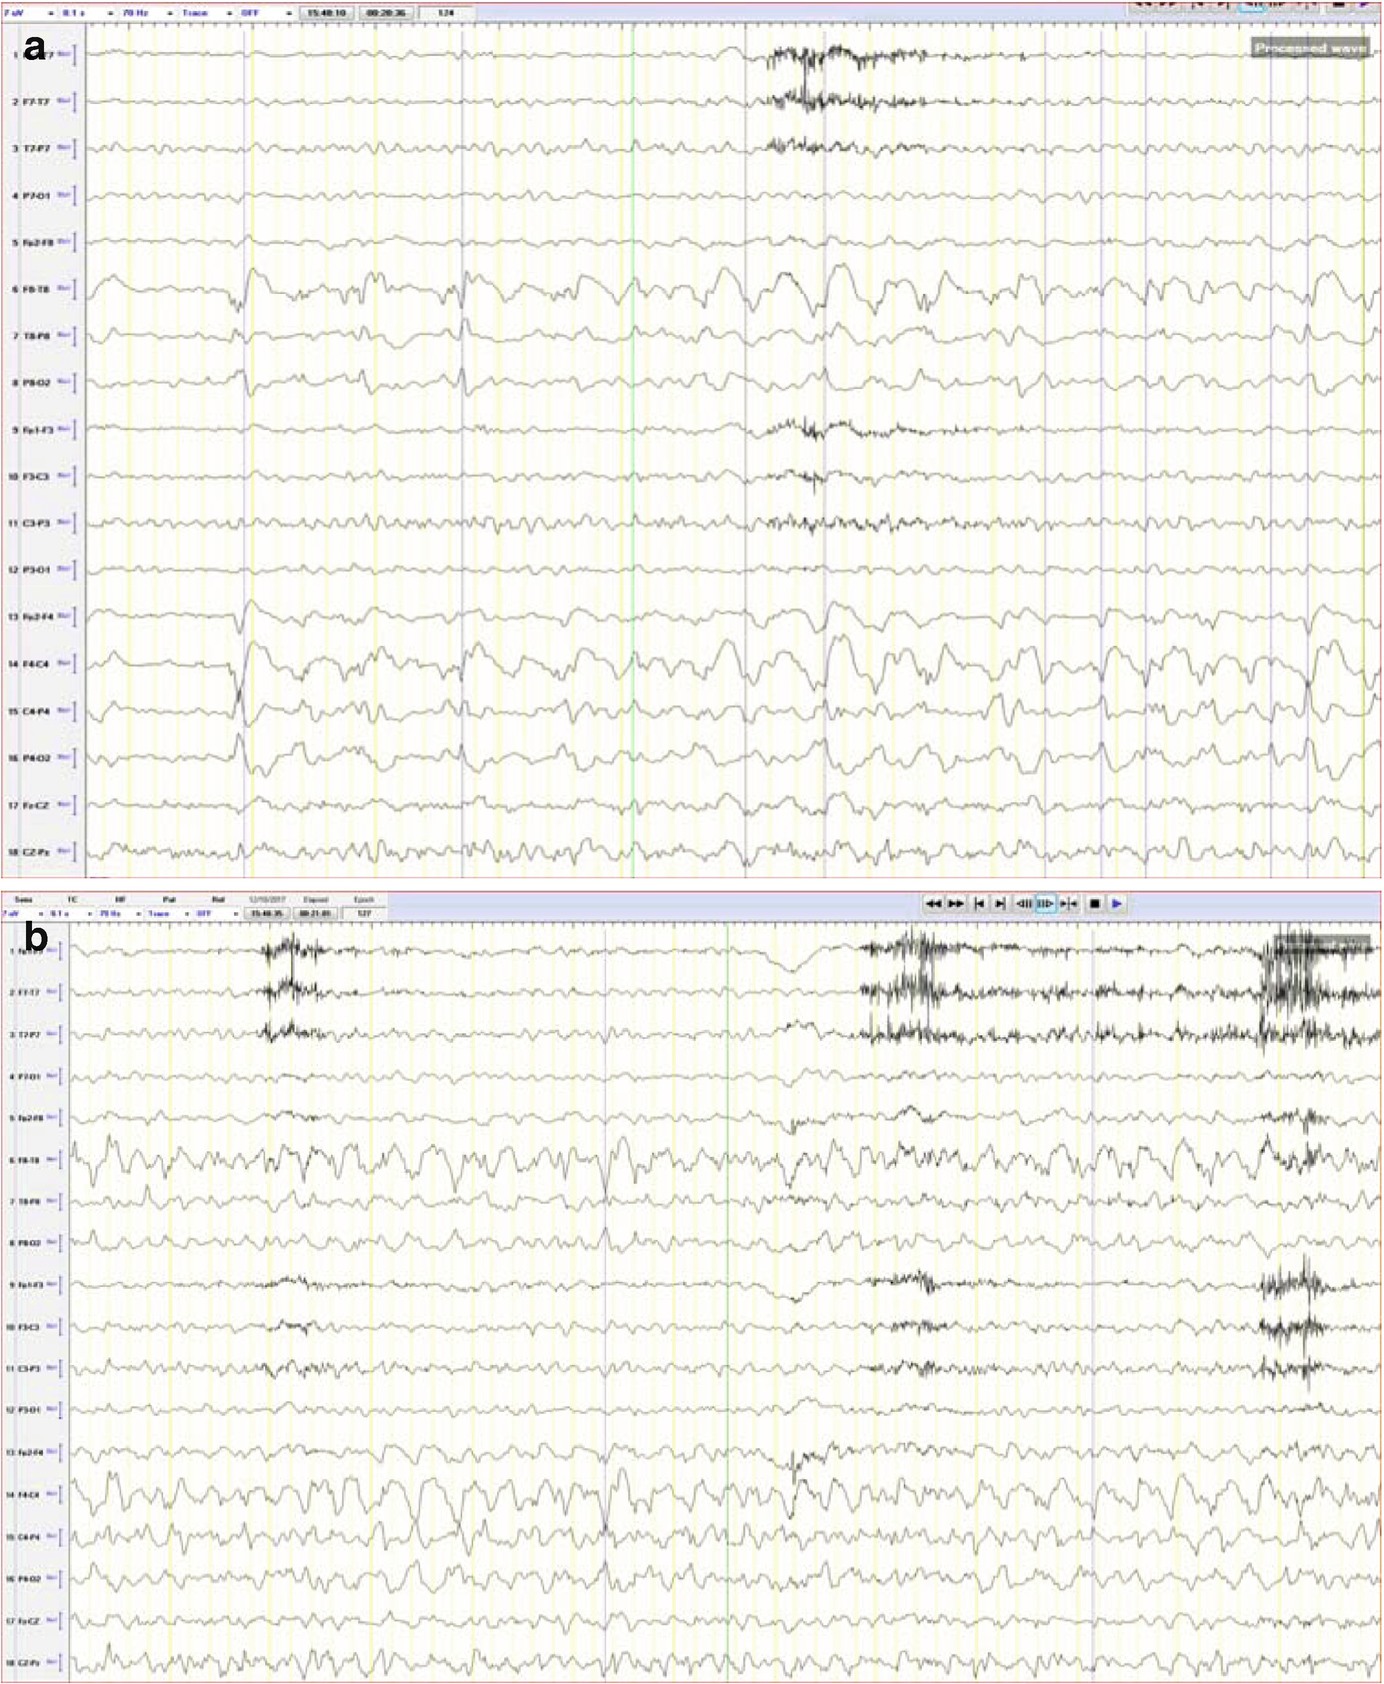This screenshot has width=1384, height=1684.
Task: Click the elapsed time button in panel b
Action: 315,914
